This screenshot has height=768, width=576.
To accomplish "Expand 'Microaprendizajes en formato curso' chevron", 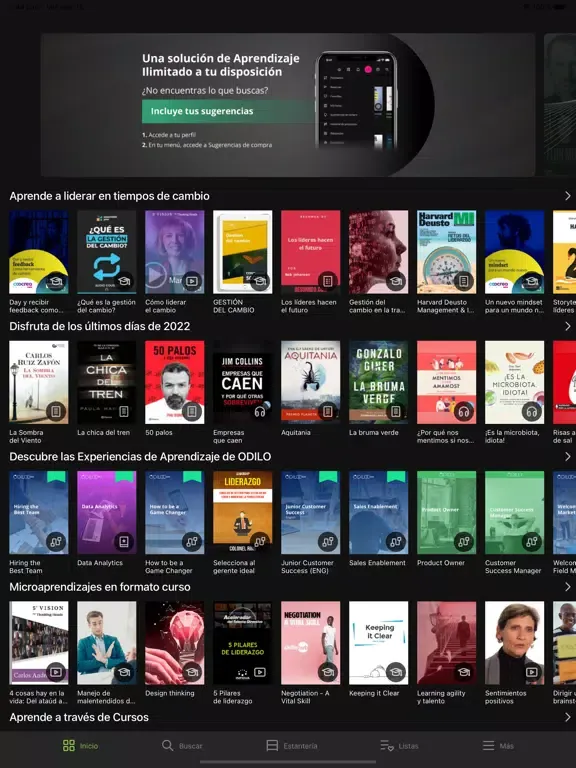I will coord(567,587).
